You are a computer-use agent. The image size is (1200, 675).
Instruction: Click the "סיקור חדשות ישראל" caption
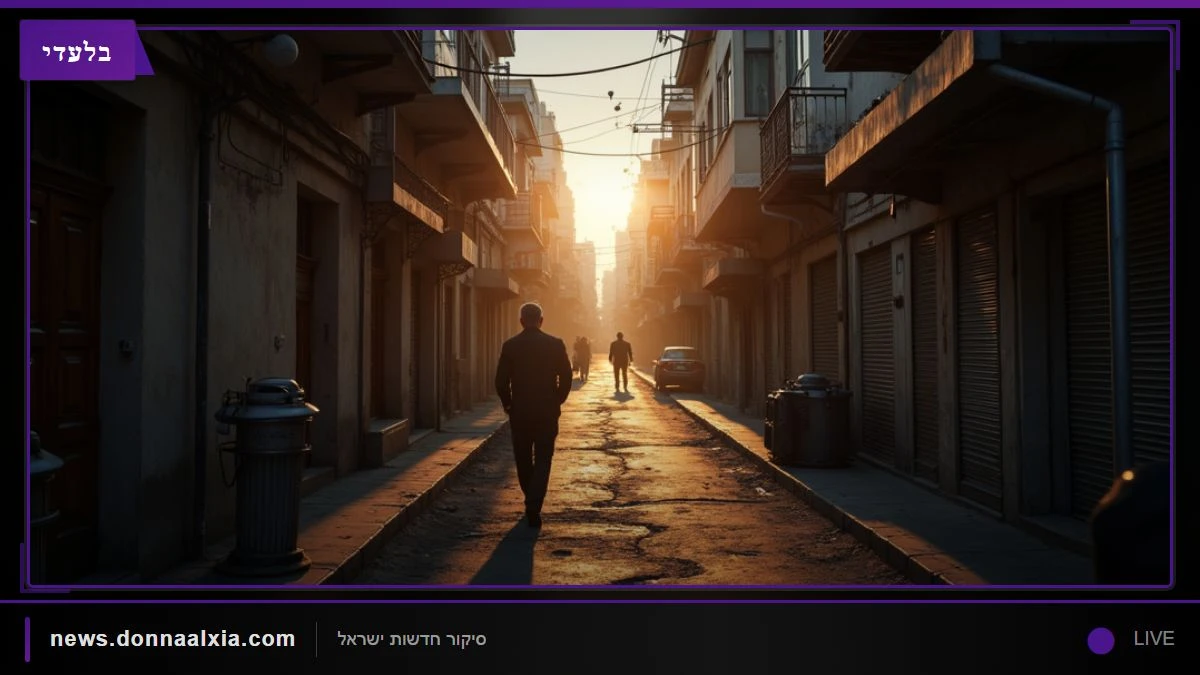click(x=412, y=639)
